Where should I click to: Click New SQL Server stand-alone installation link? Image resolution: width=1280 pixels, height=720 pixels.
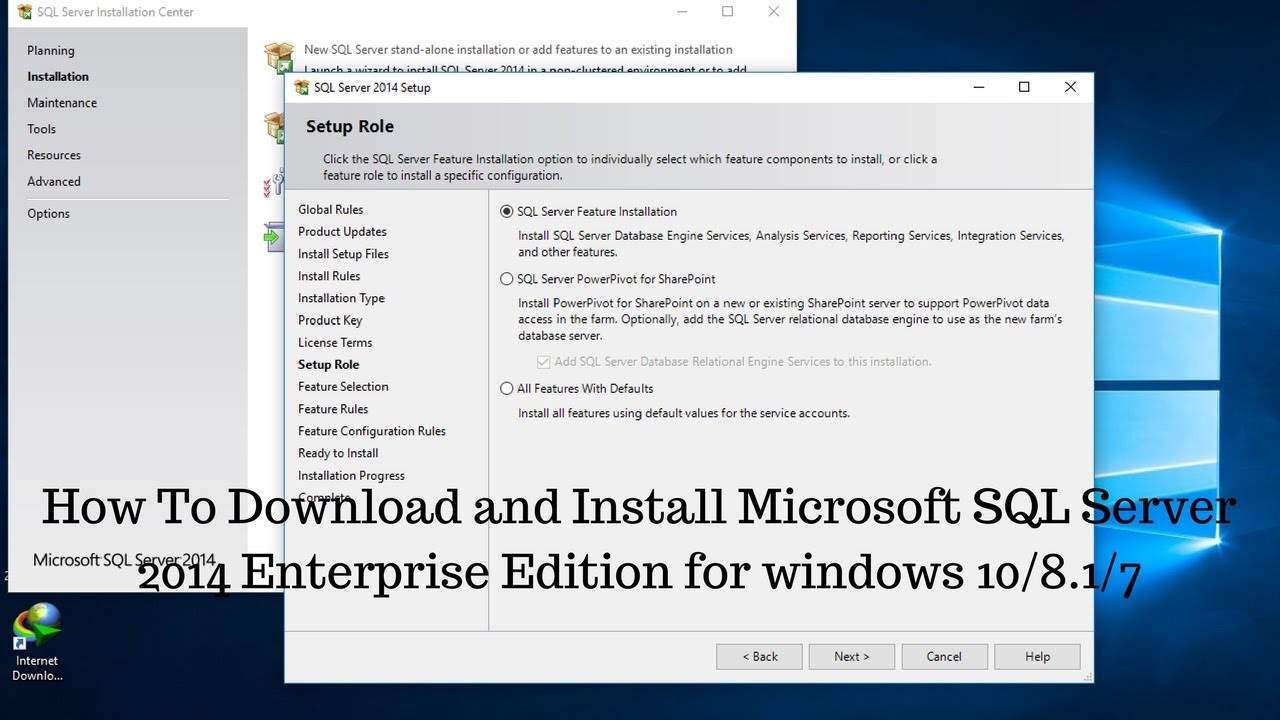[x=518, y=49]
